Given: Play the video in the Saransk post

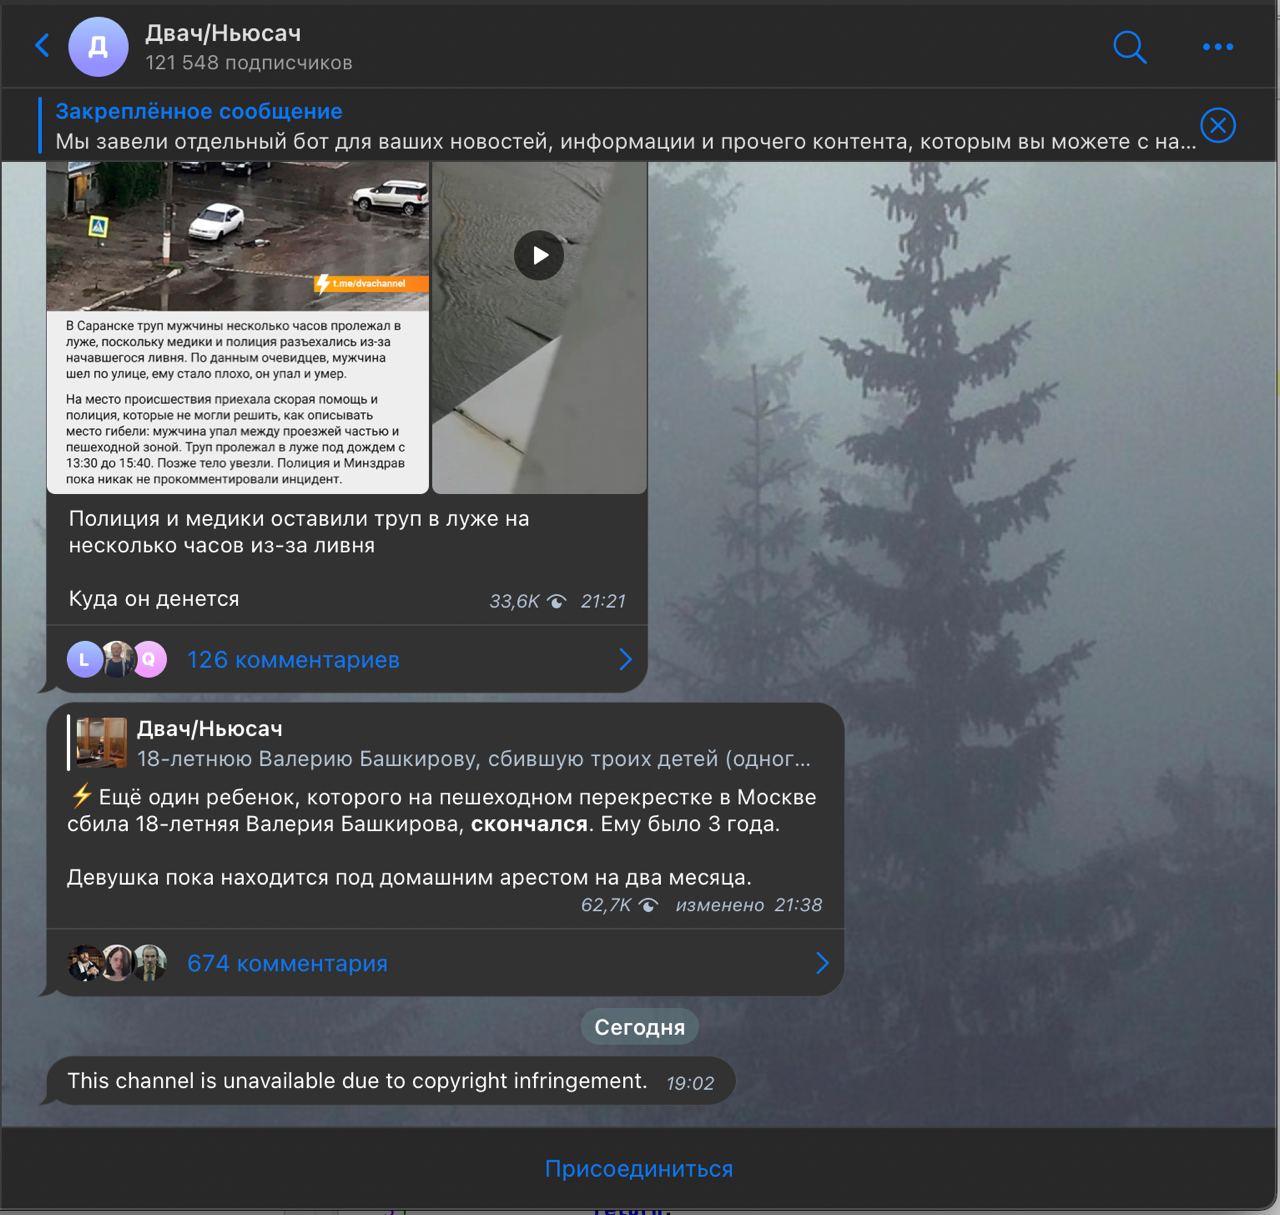Looking at the screenshot, I should coord(539,255).
